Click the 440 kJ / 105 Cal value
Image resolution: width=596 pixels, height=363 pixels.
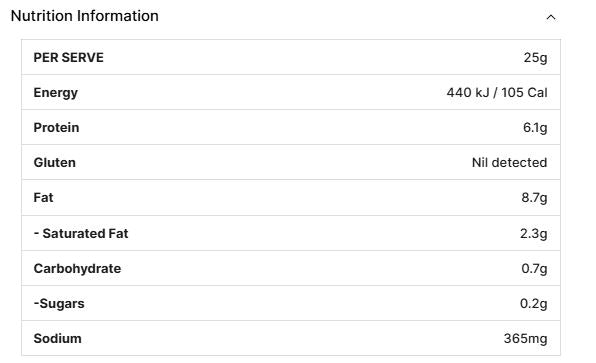coord(497,92)
